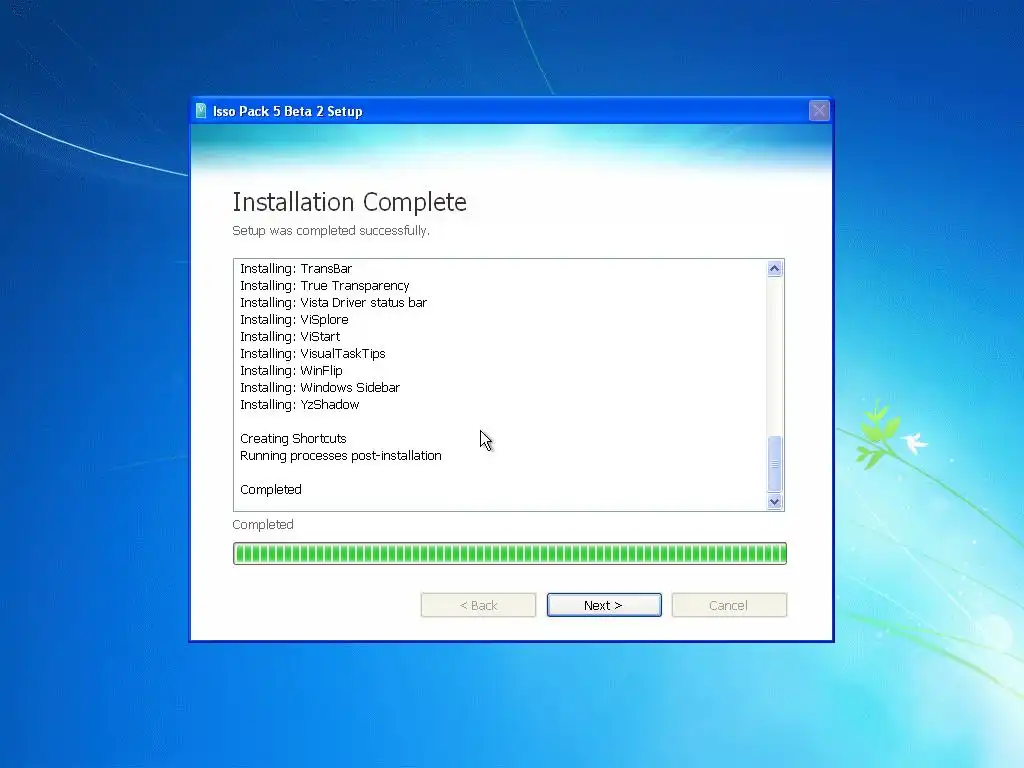Click the Next > button
This screenshot has height=768, width=1024.
[x=604, y=605]
